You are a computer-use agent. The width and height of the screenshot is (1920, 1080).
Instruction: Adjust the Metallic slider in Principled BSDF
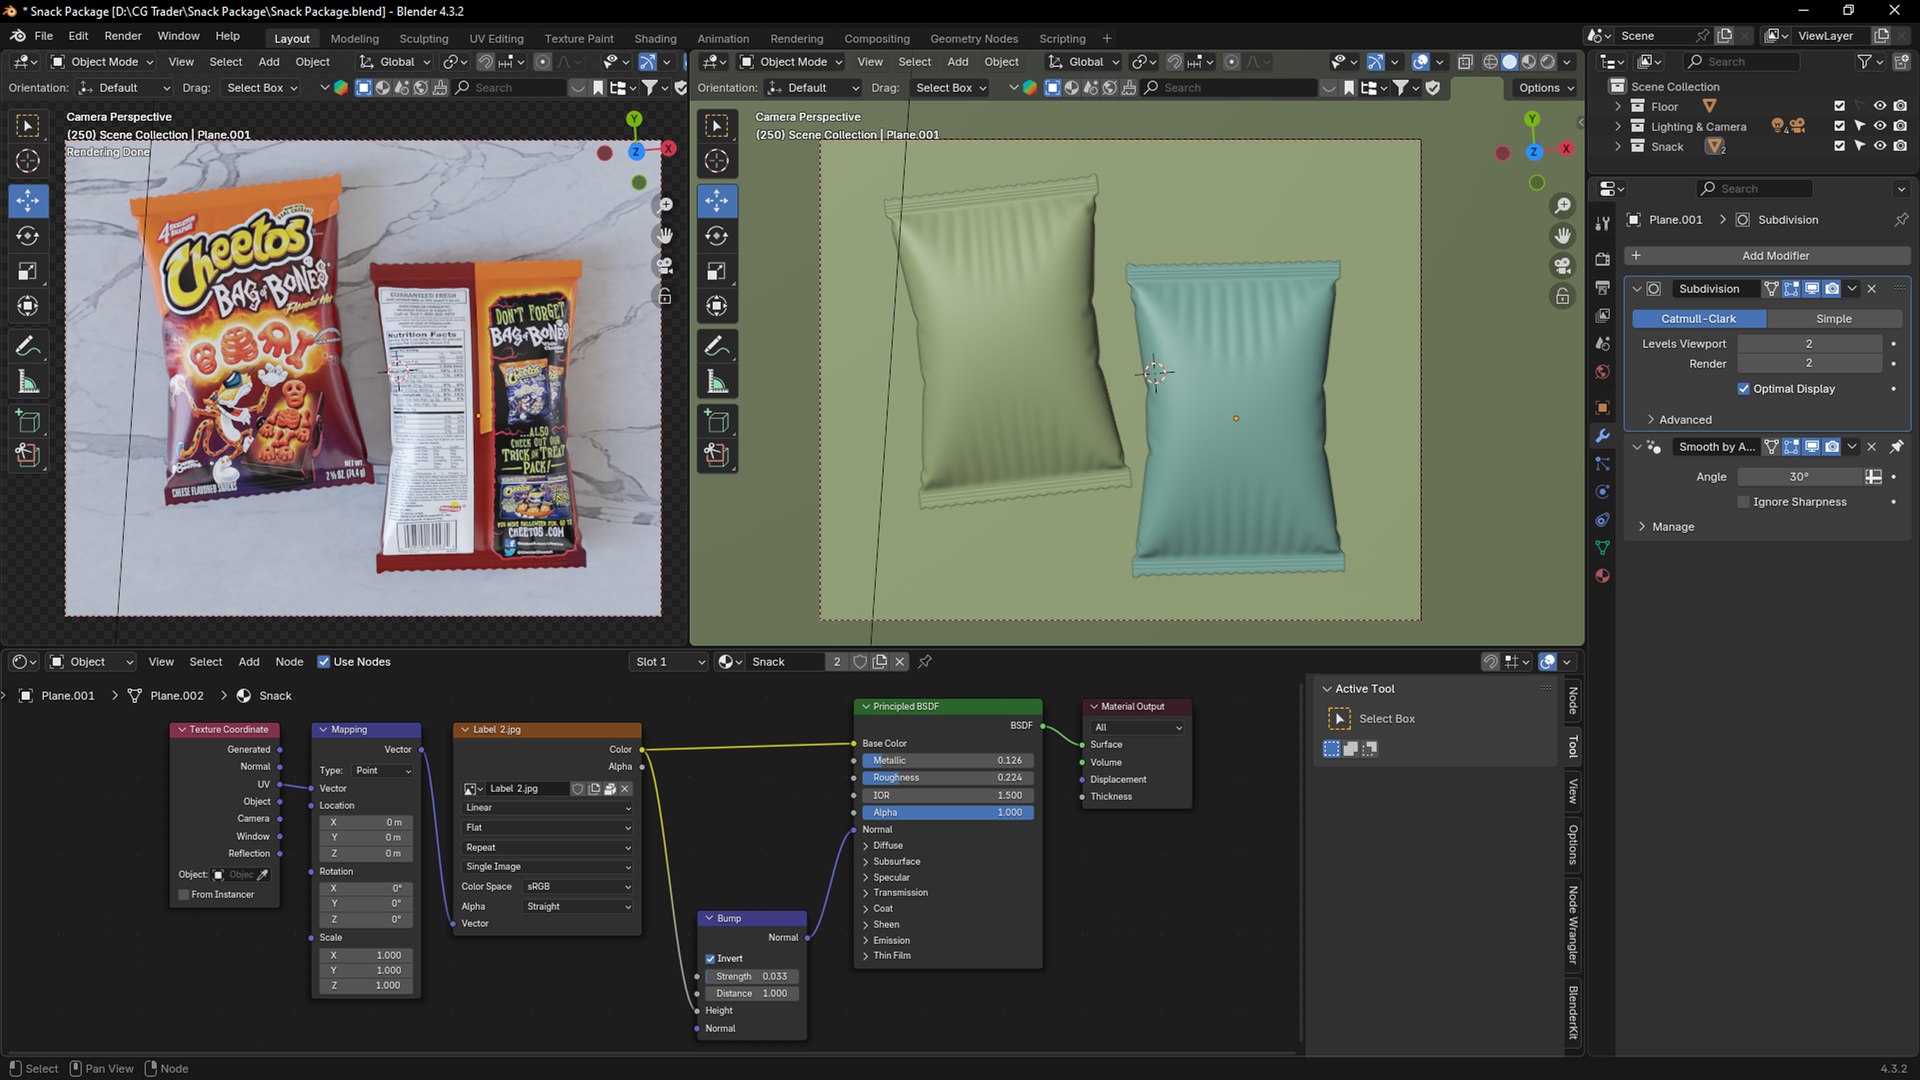(x=947, y=761)
